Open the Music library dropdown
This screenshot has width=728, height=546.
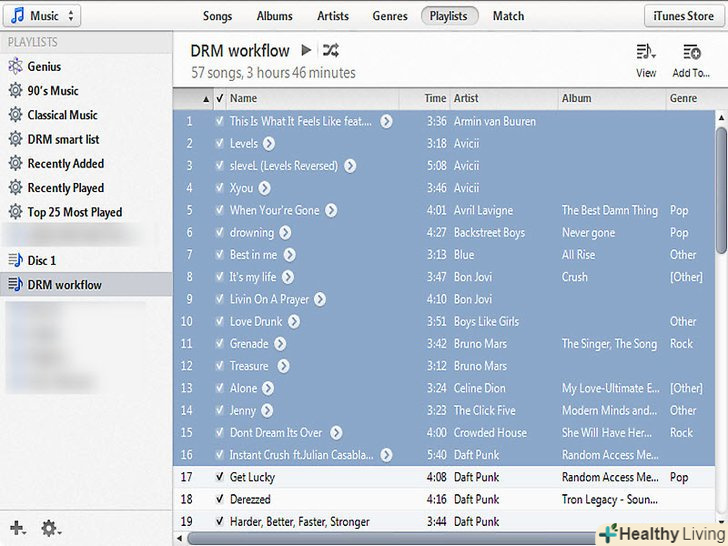point(41,16)
